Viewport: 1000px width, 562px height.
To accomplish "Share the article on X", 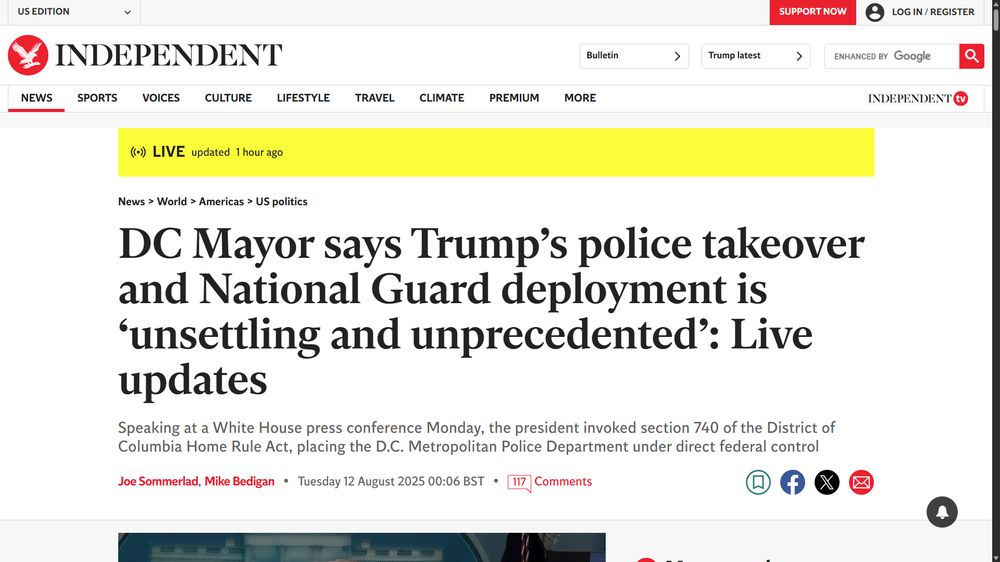I will tap(827, 482).
